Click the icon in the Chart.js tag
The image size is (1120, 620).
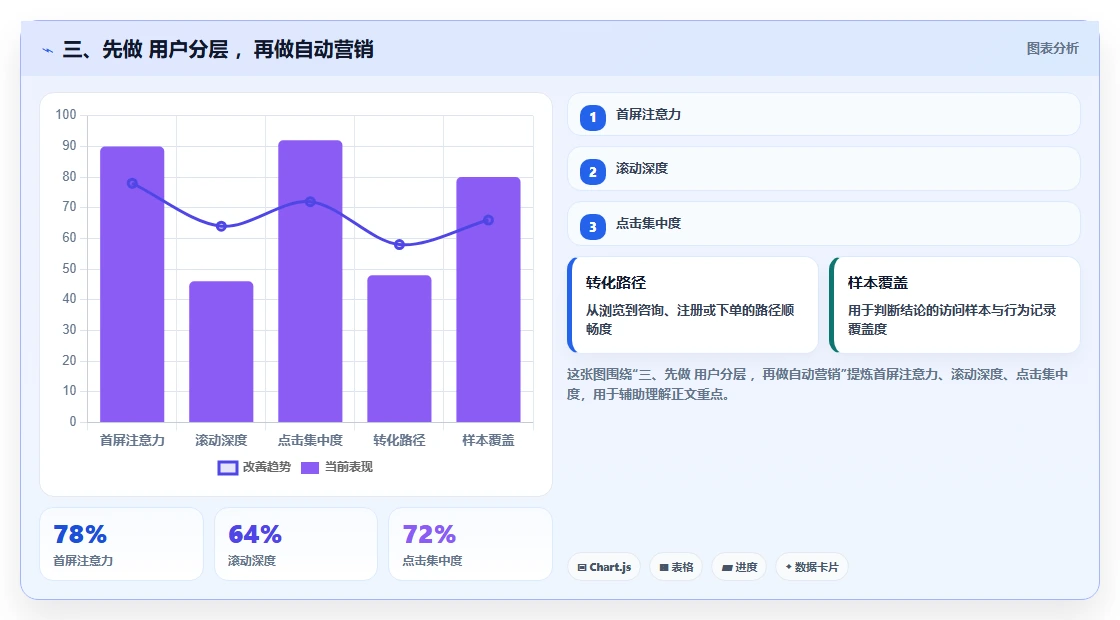[582, 568]
